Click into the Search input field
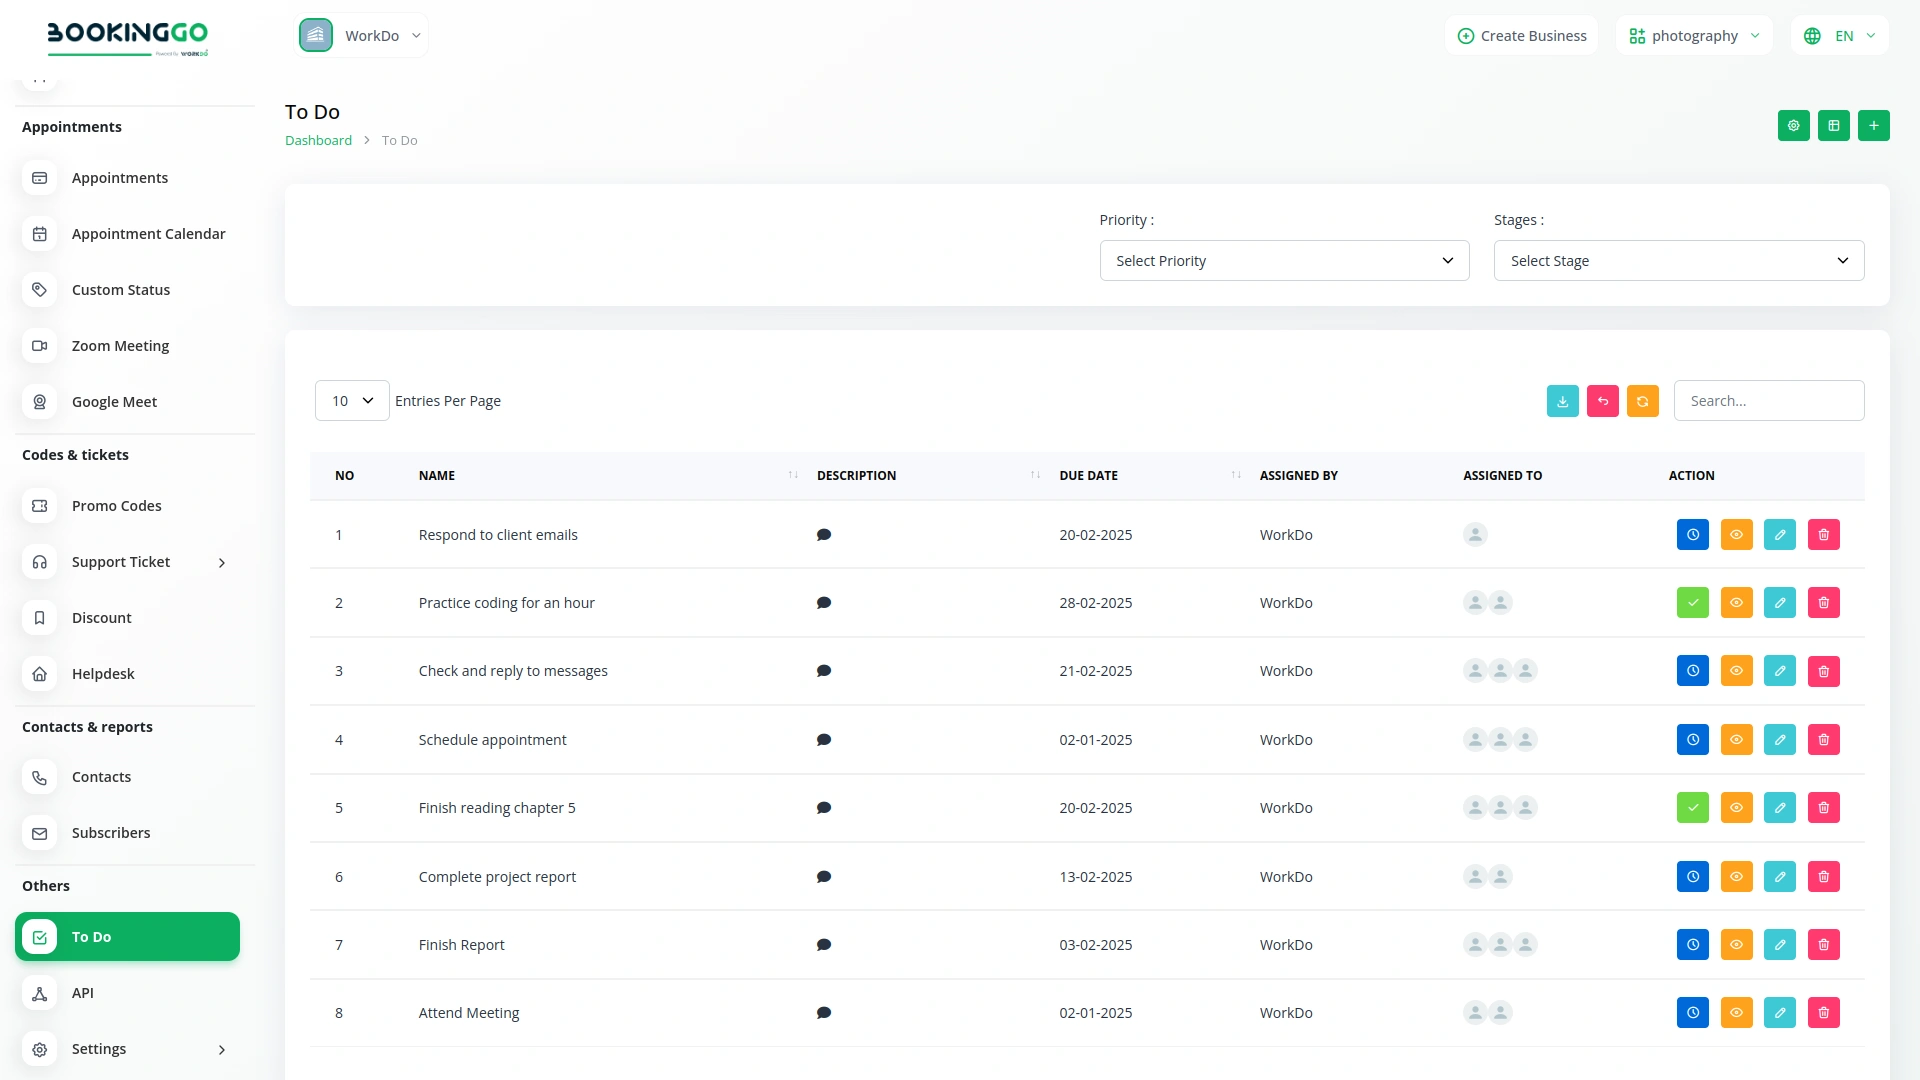This screenshot has height=1080, width=1920. 1768,401
